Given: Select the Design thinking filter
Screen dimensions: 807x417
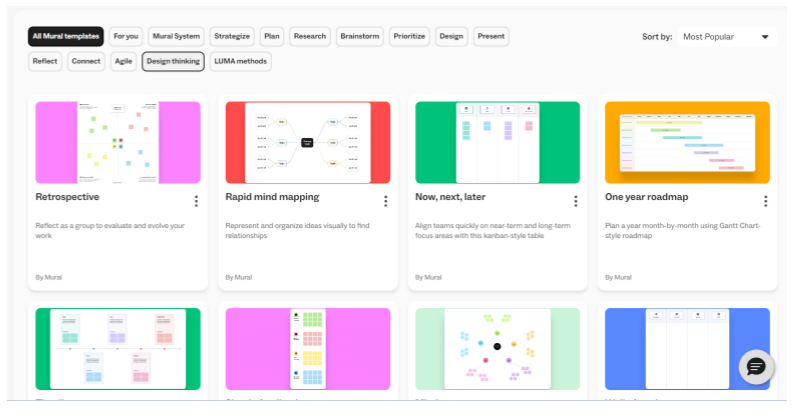Looking at the screenshot, I should coord(173,62).
